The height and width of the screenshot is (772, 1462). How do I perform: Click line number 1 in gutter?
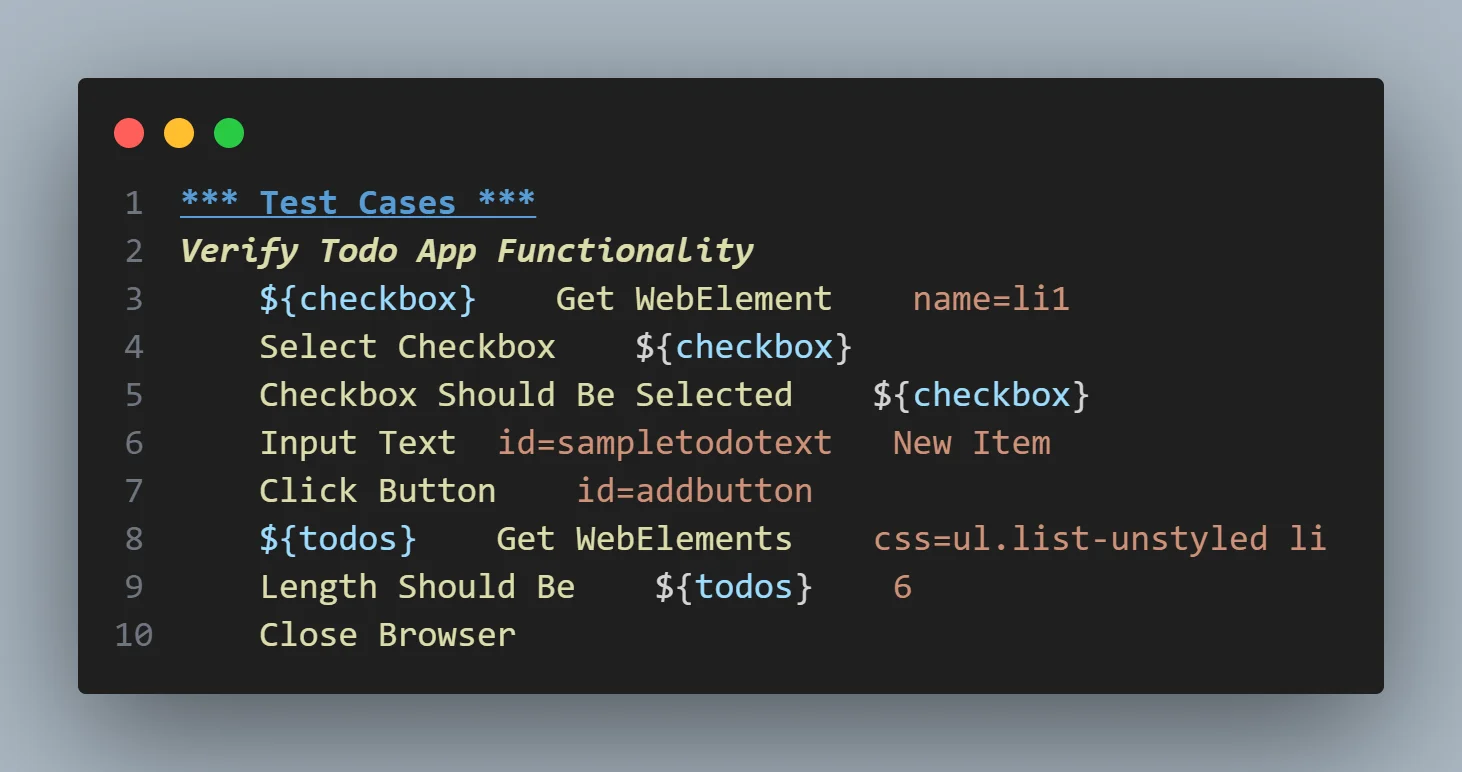[134, 203]
